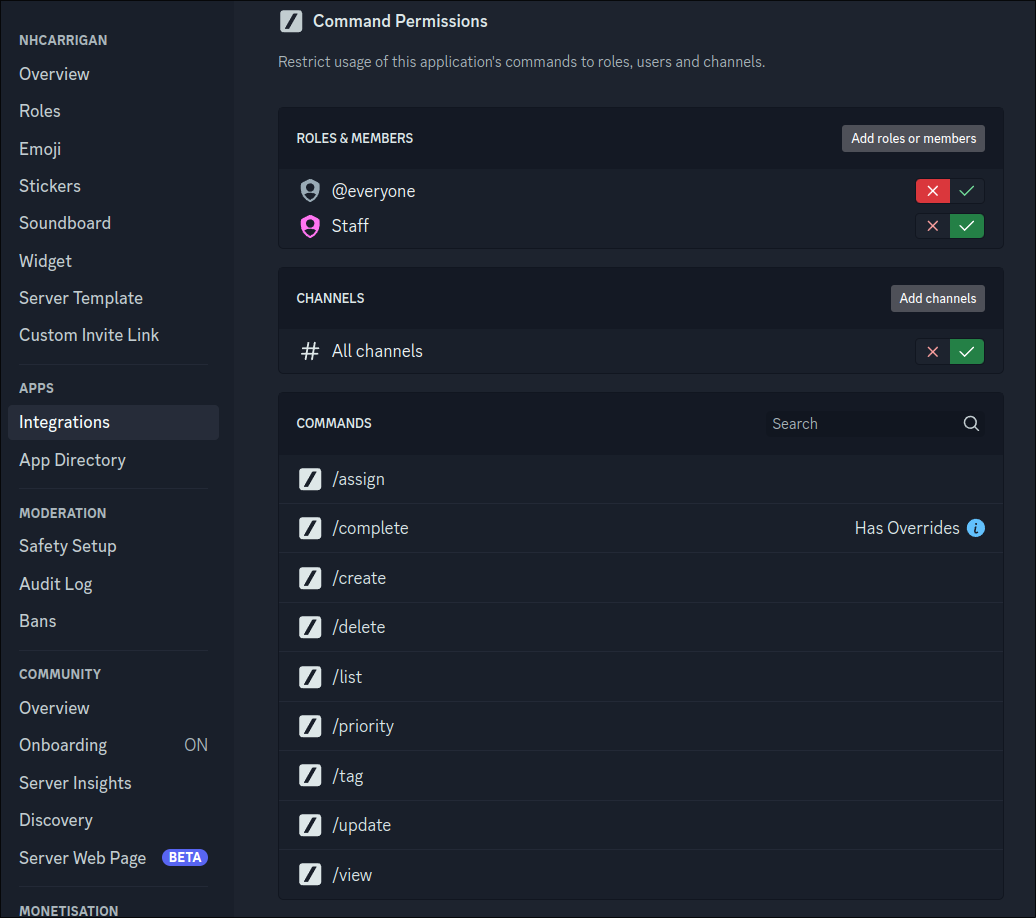Click the search magnifier icon in Commands

coord(971,424)
